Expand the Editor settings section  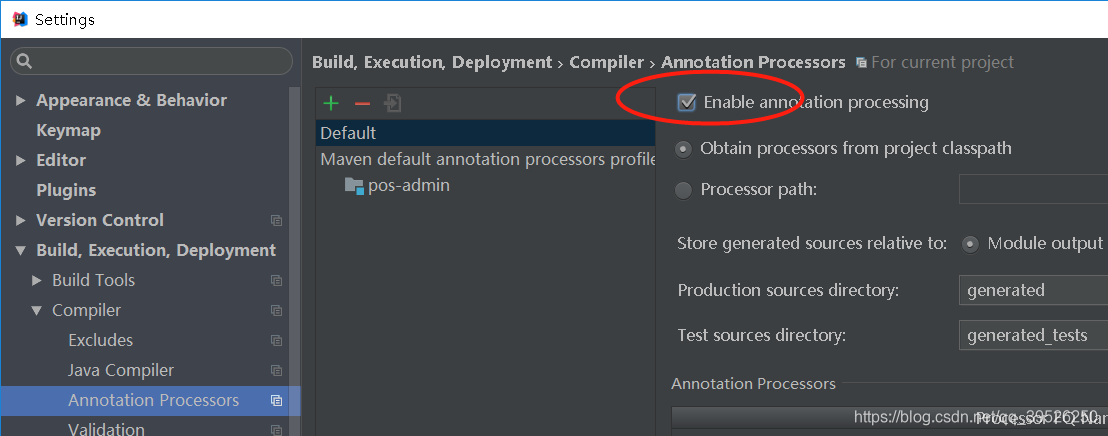[x=21, y=161]
